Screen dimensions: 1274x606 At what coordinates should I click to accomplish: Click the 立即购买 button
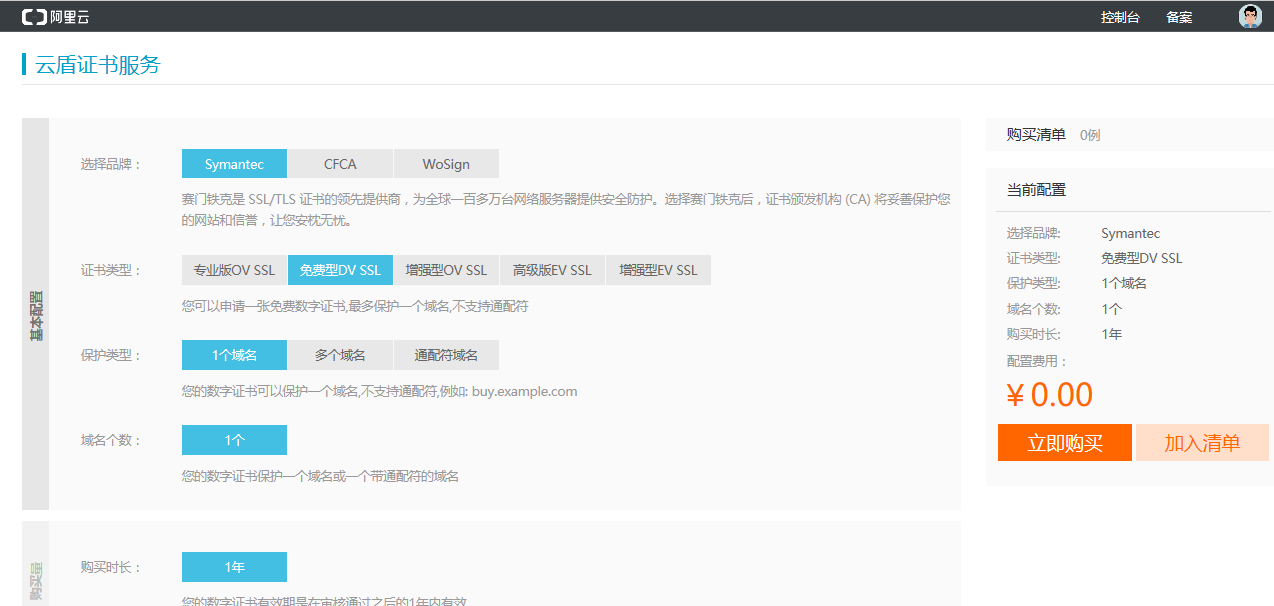click(x=1065, y=443)
